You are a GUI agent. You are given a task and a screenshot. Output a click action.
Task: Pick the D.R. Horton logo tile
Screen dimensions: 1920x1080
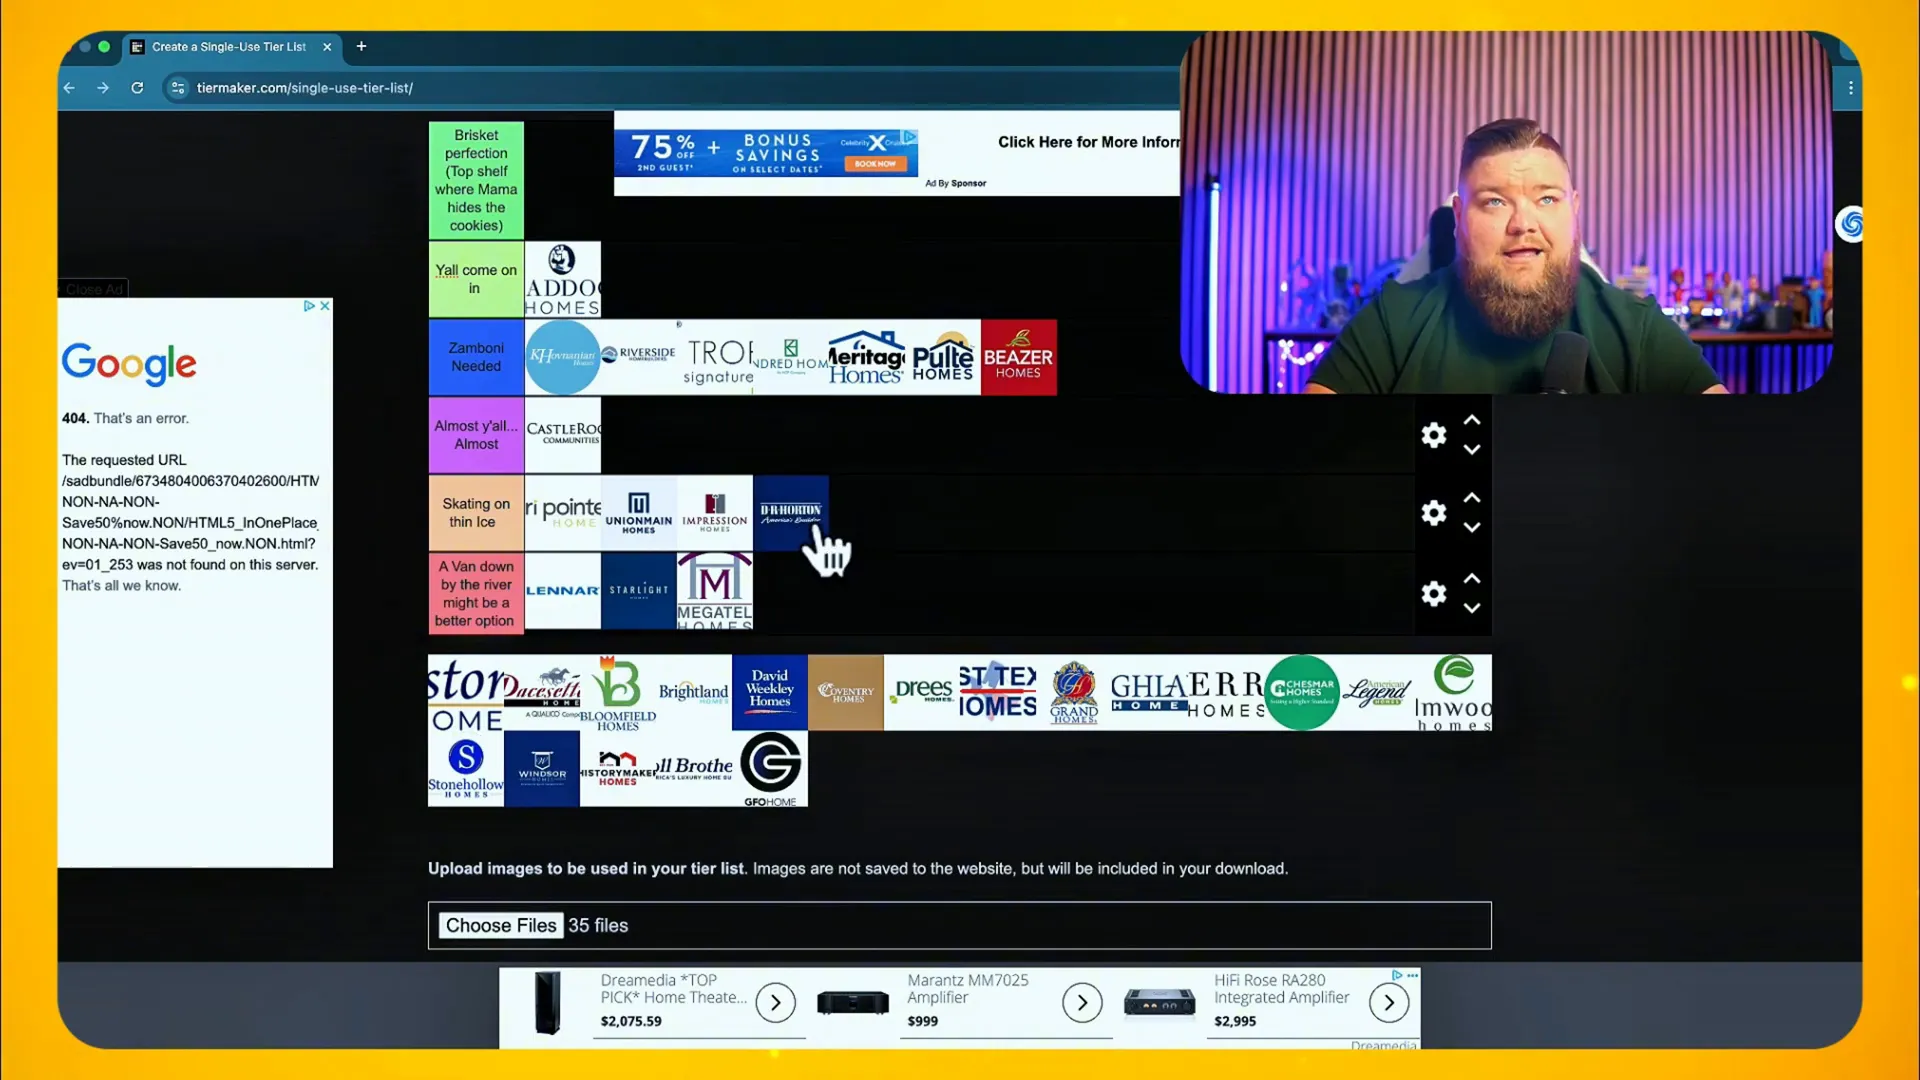(x=791, y=513)
